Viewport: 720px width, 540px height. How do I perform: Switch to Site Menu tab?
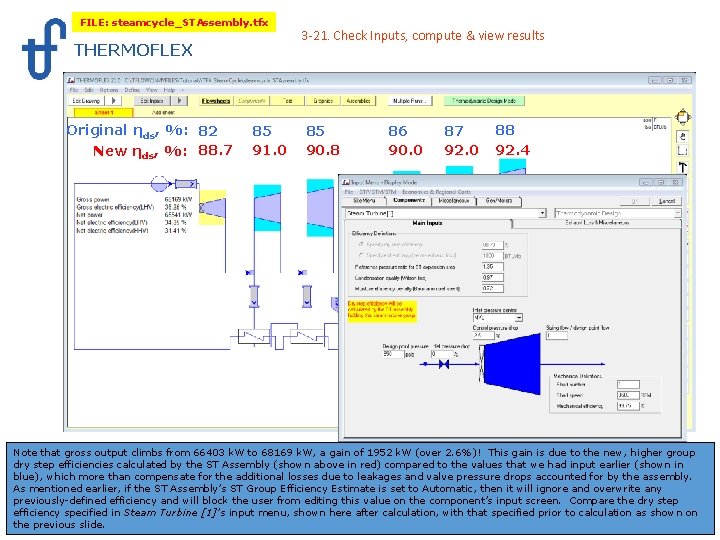coord(365,201)
